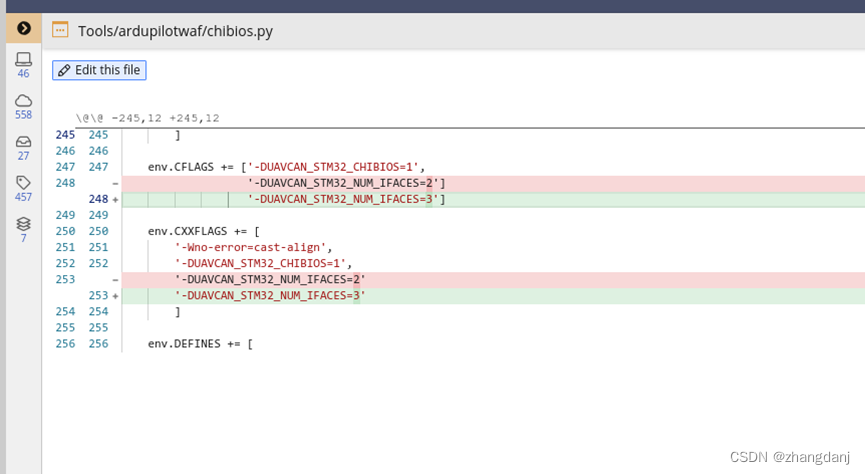Click the plus marker on line 253
This screenshot has width=865, height=474.
(115, 296)
